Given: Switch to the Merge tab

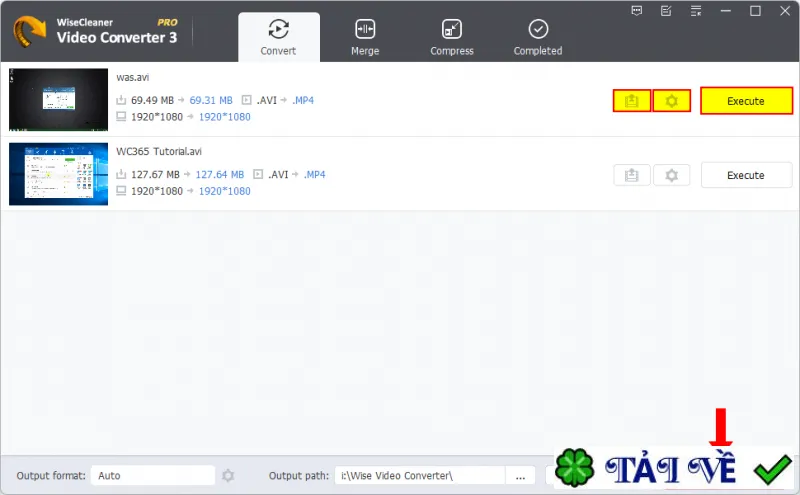Looking at the screenshot, I should (x=365, y=37).
